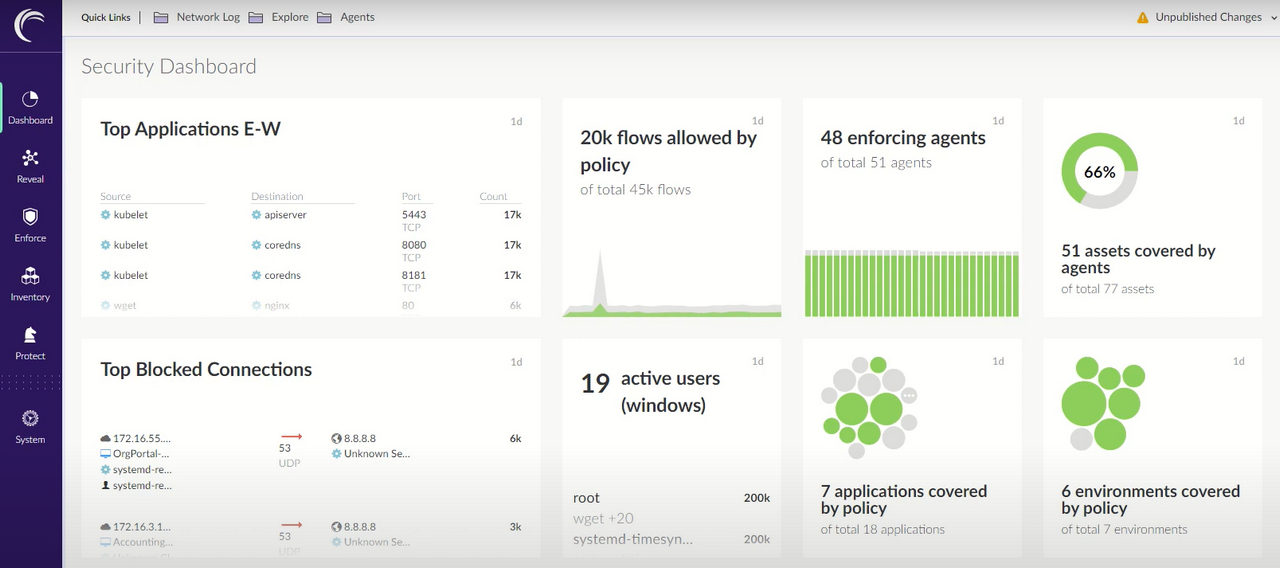Screen dimensions: 1280x568
Task: Click the ellipsis bubble in applications chart
Action: click(x=909, y=395)
